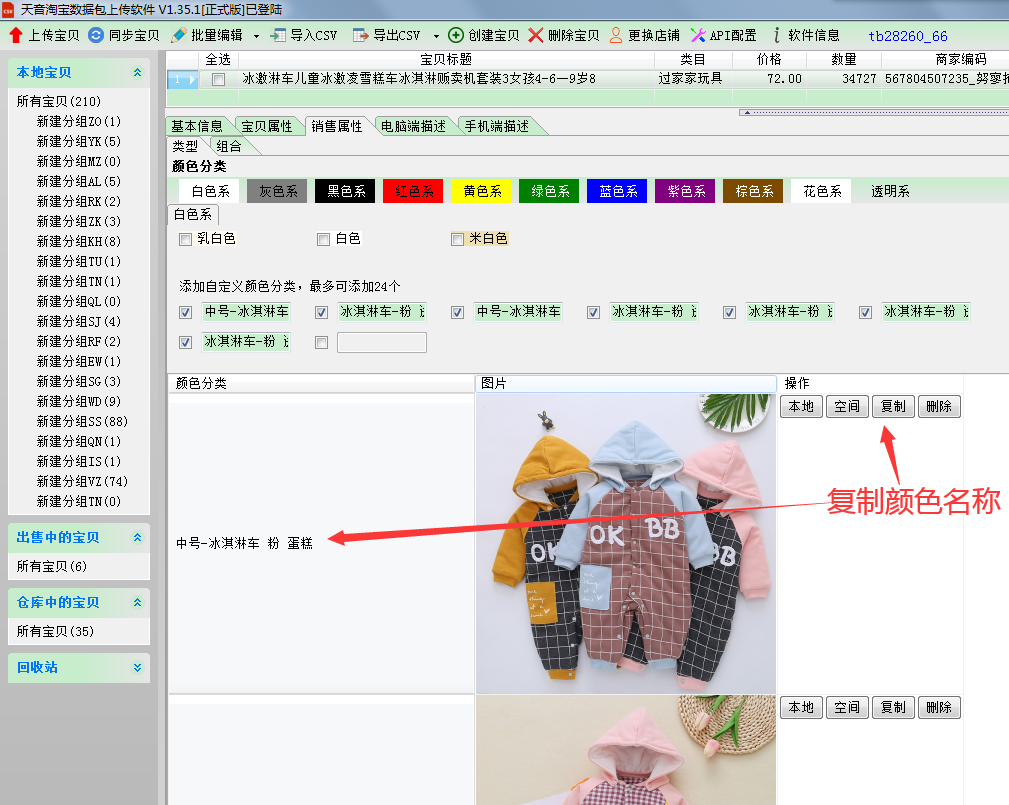The height and width of the screenshot is (805, 1009).
Task: Click the Delete Item (删除宝贝) red X icon
Action: [536, 35]
